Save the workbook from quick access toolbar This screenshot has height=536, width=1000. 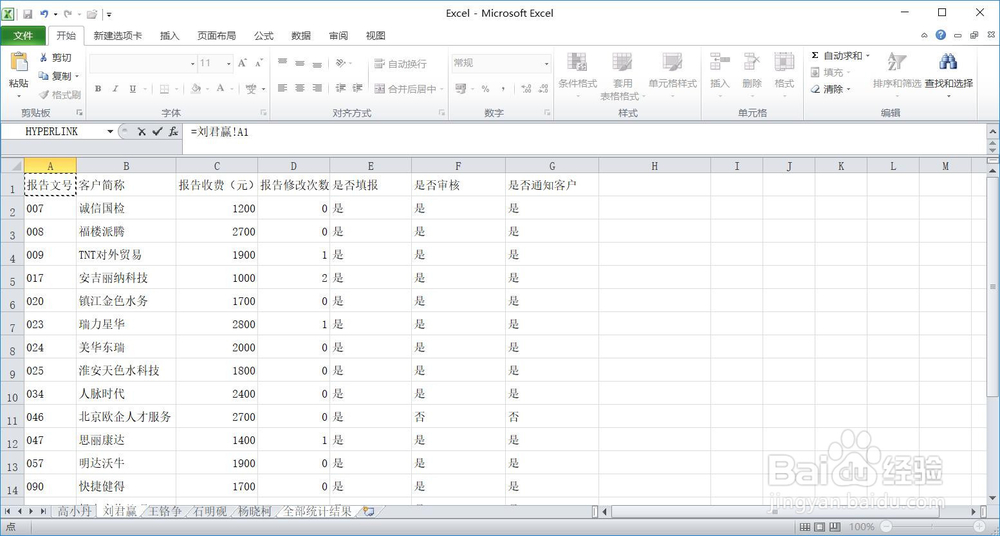27,13
